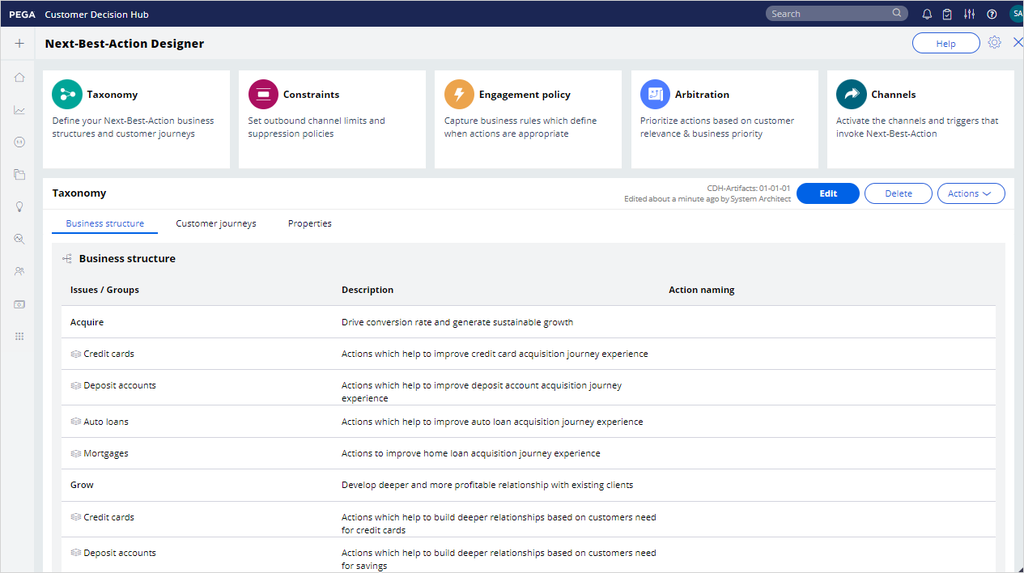Switch to the Properties tab

309,224
